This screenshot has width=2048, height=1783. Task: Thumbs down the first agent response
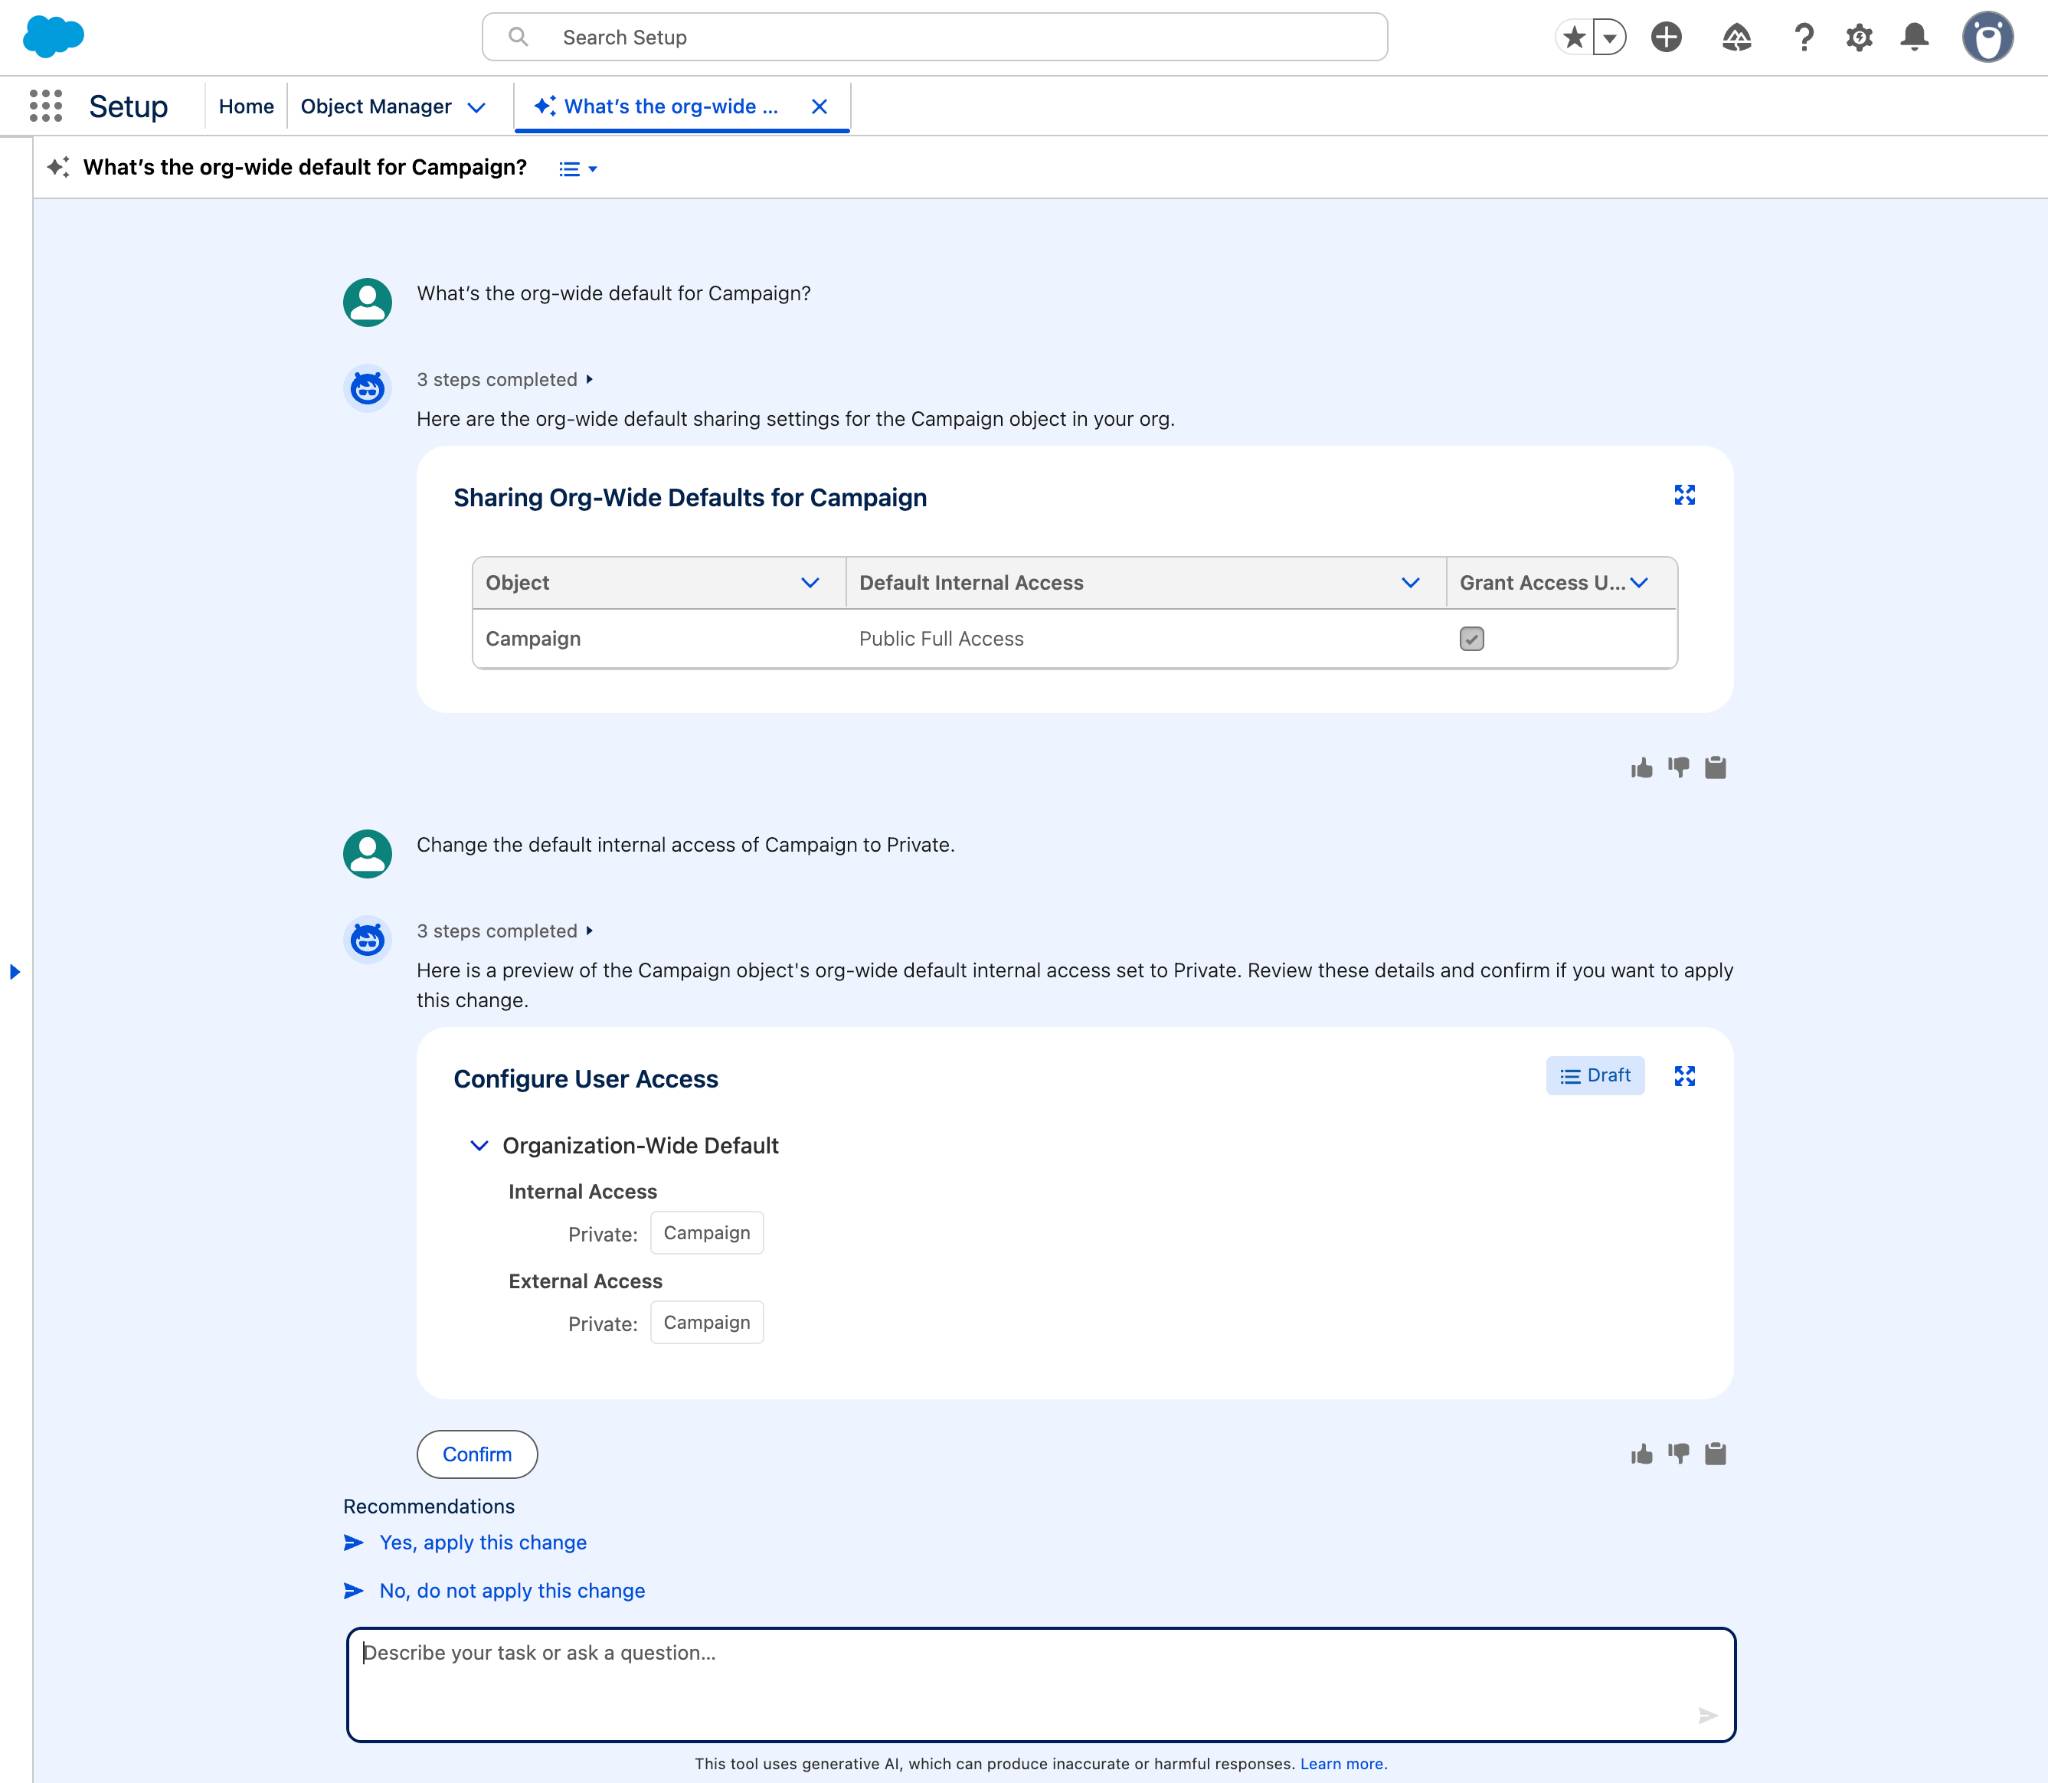click(1679, 768)
